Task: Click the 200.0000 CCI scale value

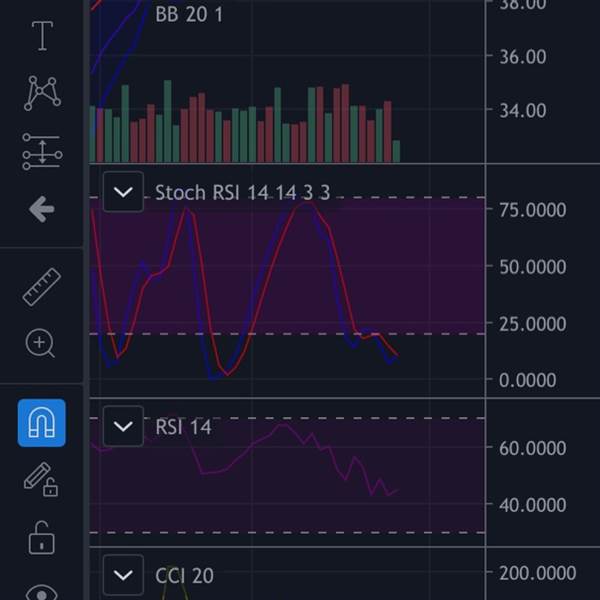Action: (x=538, y=573)
